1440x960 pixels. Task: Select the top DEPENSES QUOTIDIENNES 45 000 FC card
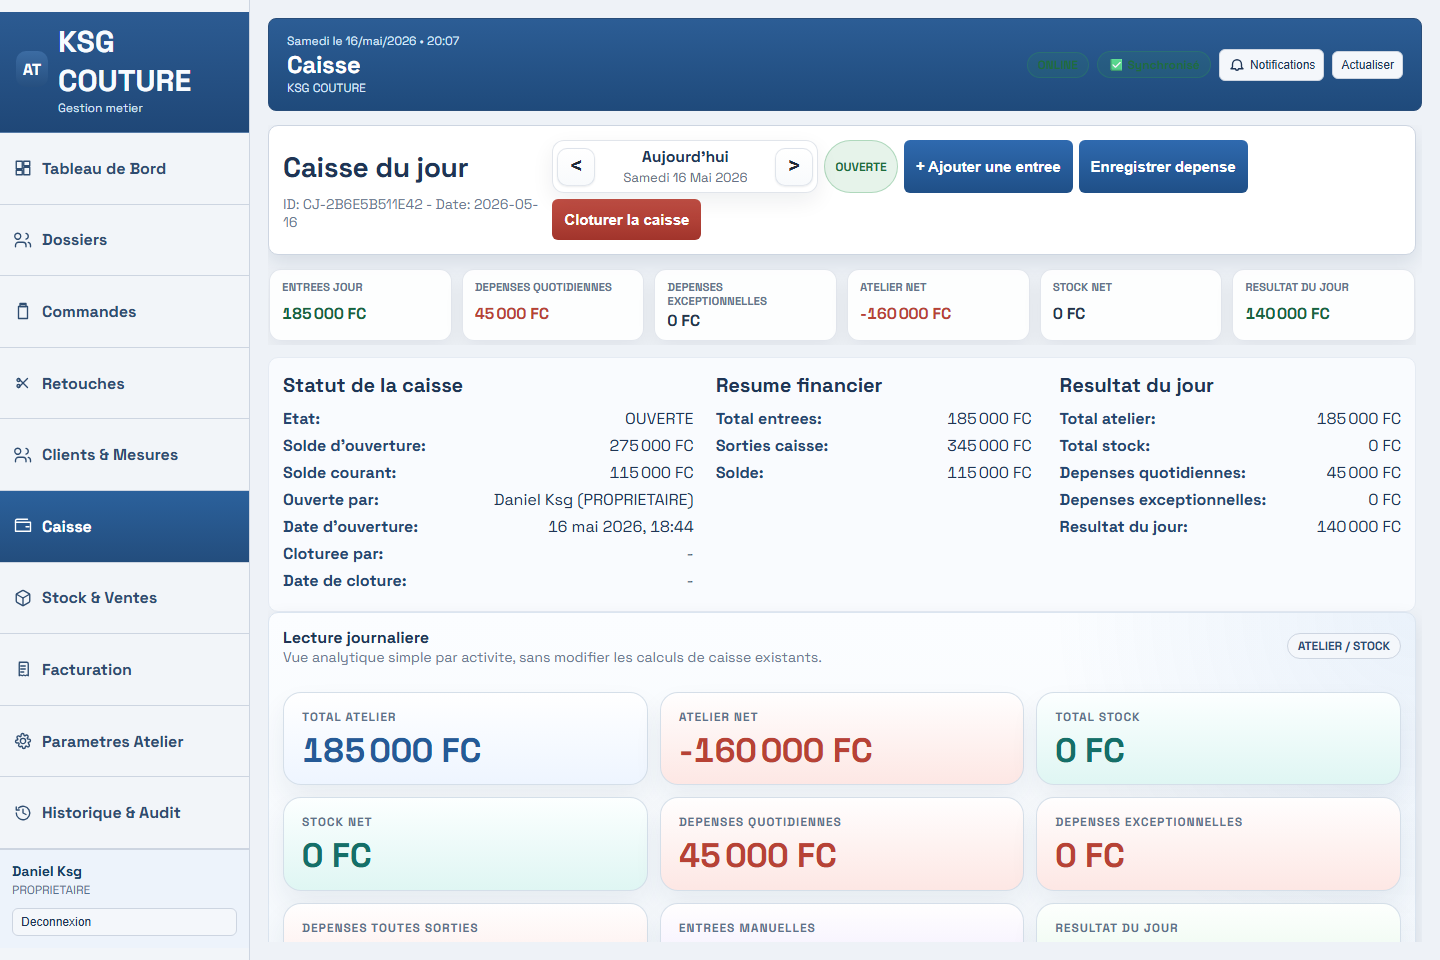(x=553, y=305)
